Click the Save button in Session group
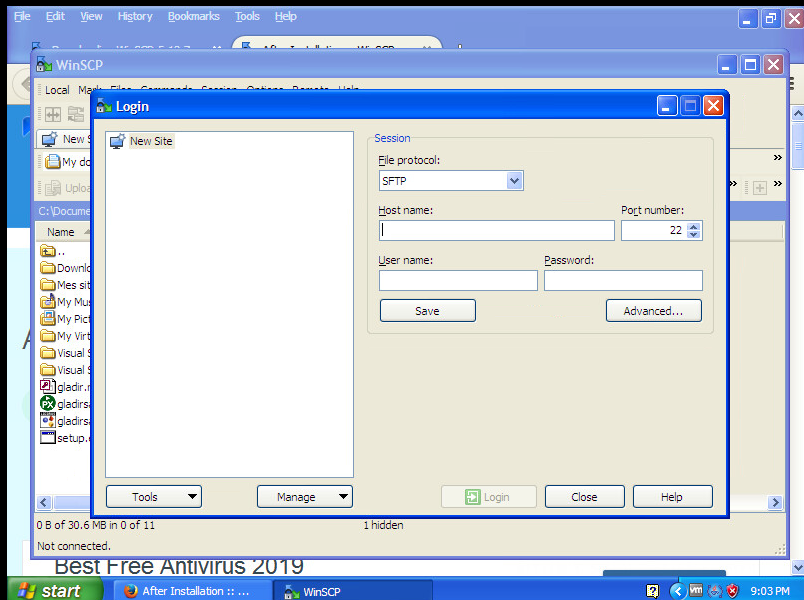This screenshot has height=600, width=804. tap(428, 311)
